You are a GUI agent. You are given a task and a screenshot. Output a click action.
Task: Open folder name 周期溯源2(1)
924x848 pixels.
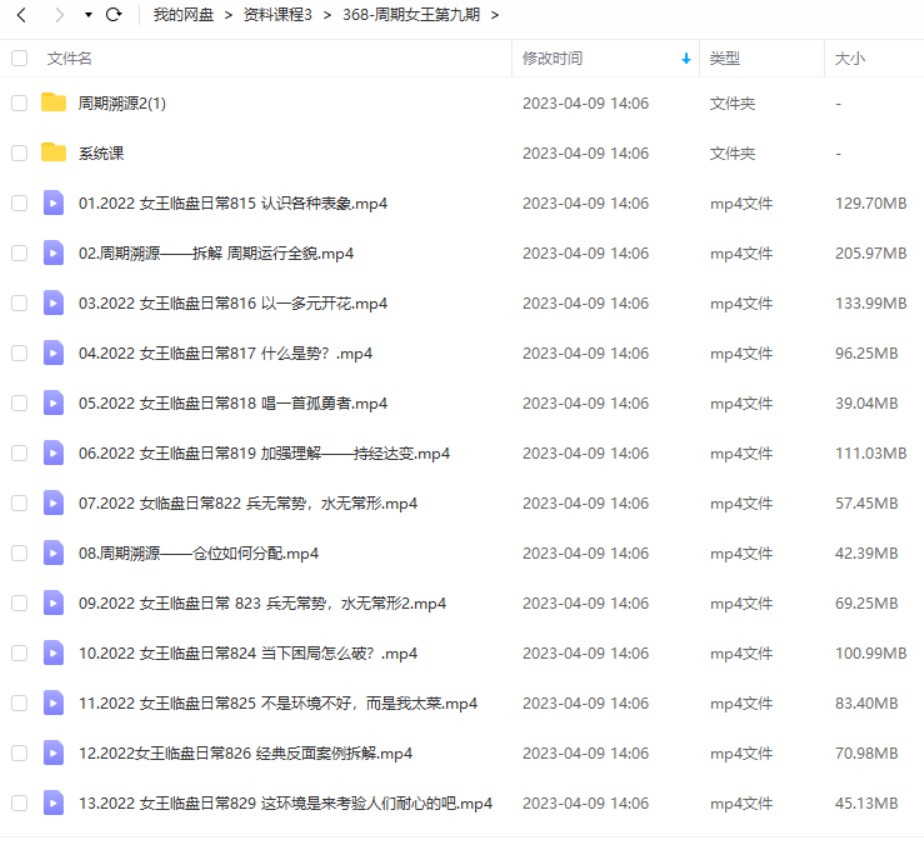pyautogui.click(x=122, y=103)
